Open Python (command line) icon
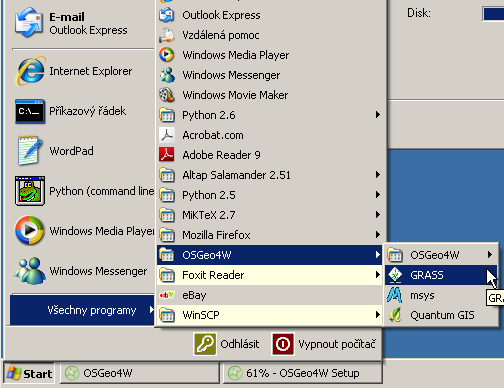The width and height of the screenshot is (504, 388). [30, 191]
